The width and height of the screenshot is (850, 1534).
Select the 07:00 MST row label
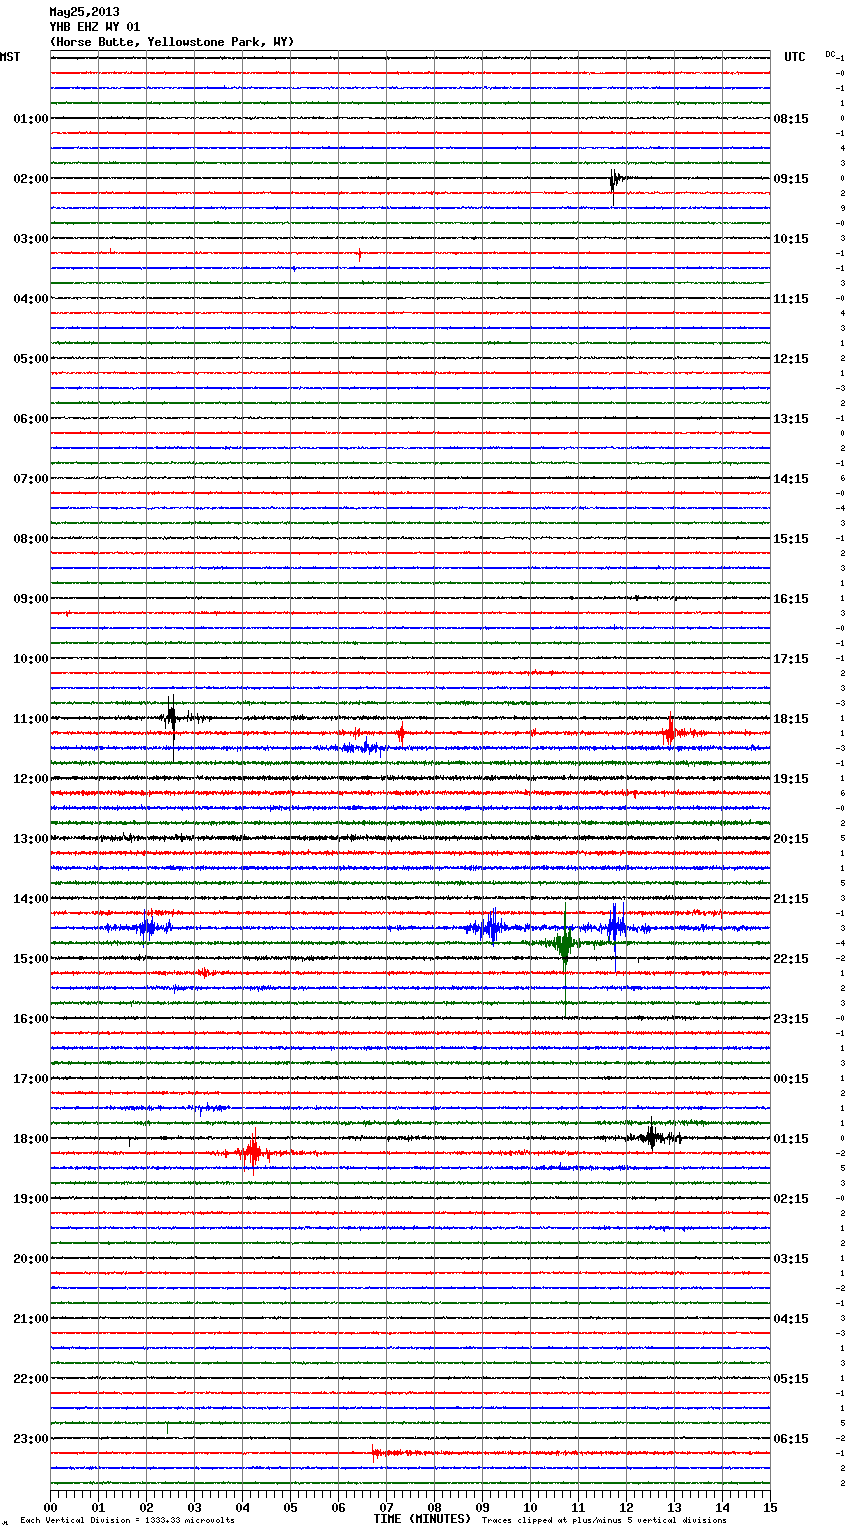[31, 479]
